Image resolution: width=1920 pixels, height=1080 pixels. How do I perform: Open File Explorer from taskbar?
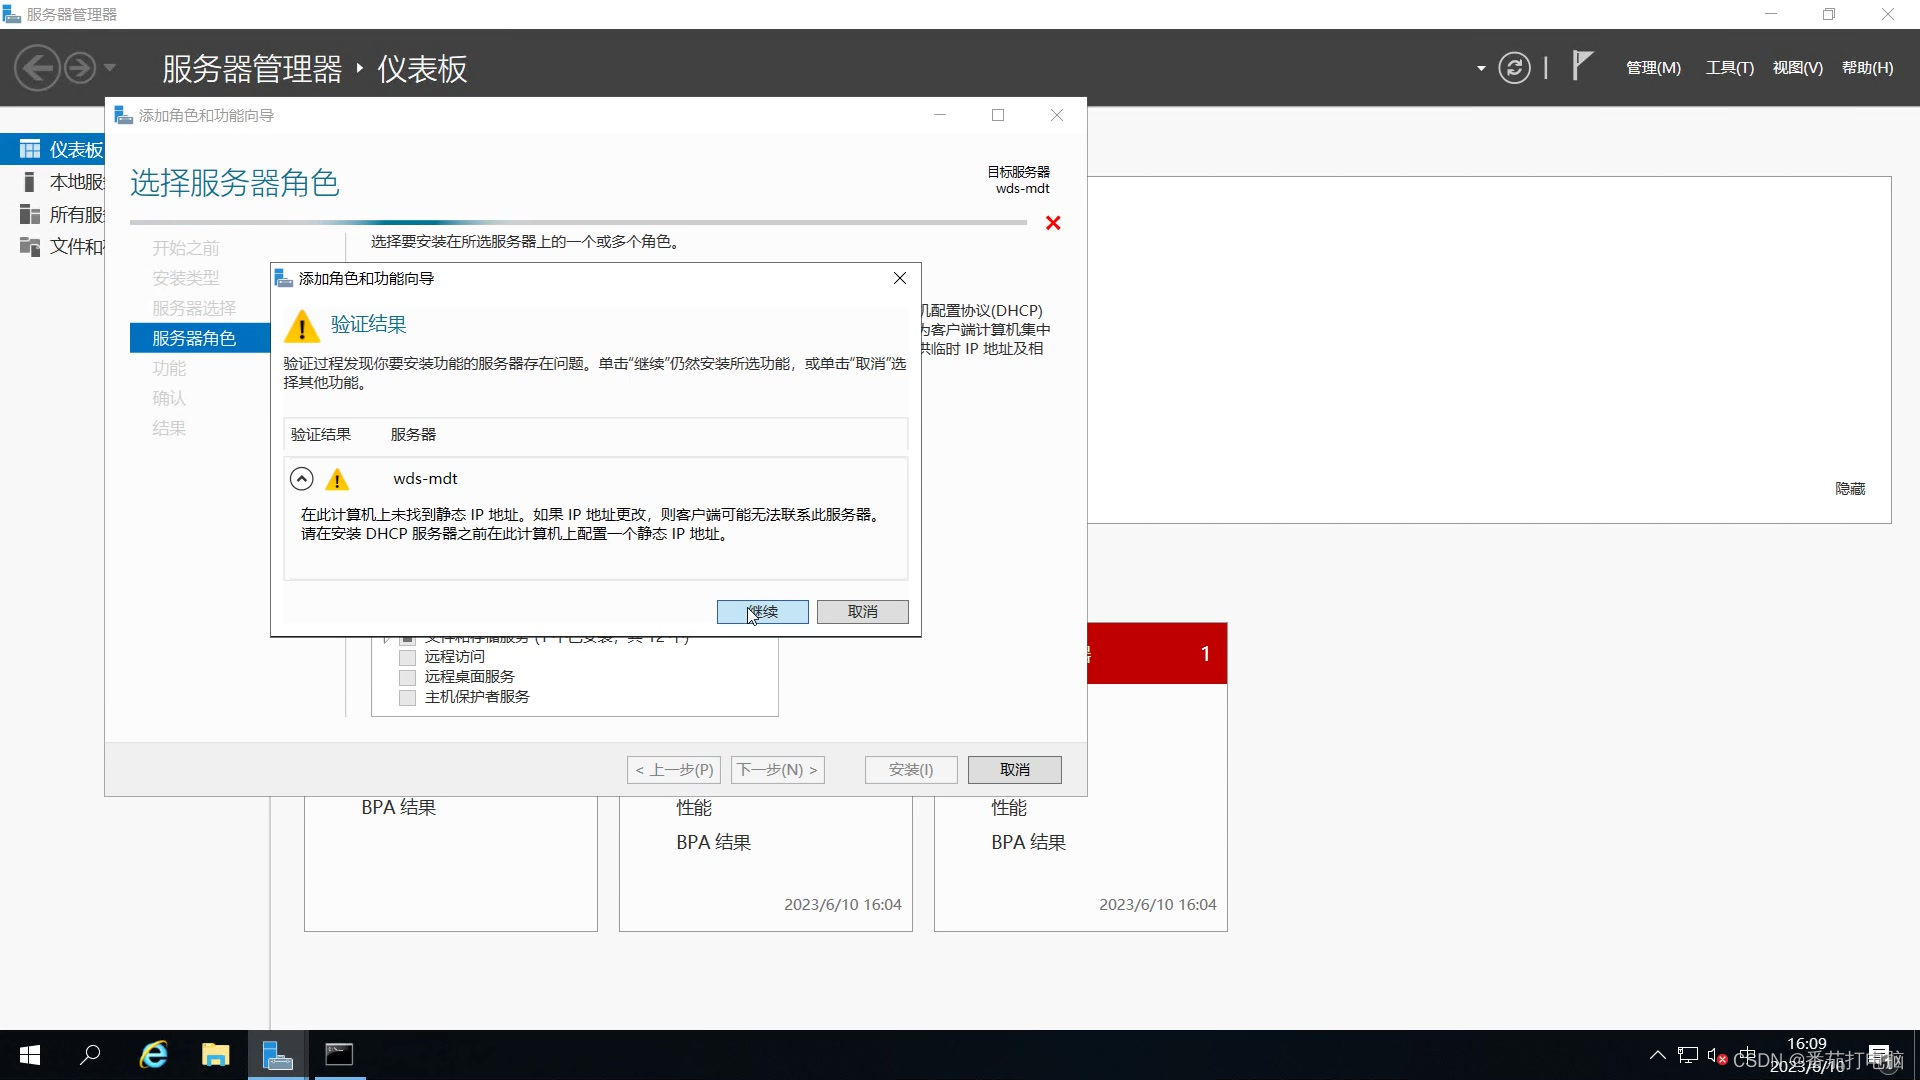coord(215,1055)
